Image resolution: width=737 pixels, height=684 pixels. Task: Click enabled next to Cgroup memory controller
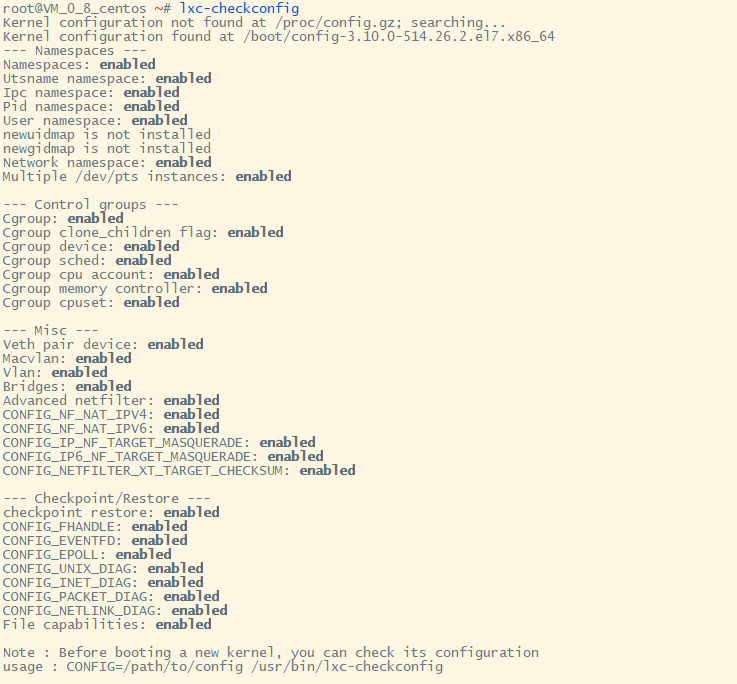(x=239, y=288)
